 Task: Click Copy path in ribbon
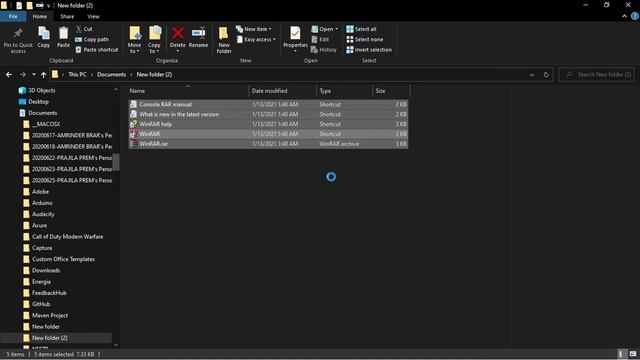[x=92, y=39]
